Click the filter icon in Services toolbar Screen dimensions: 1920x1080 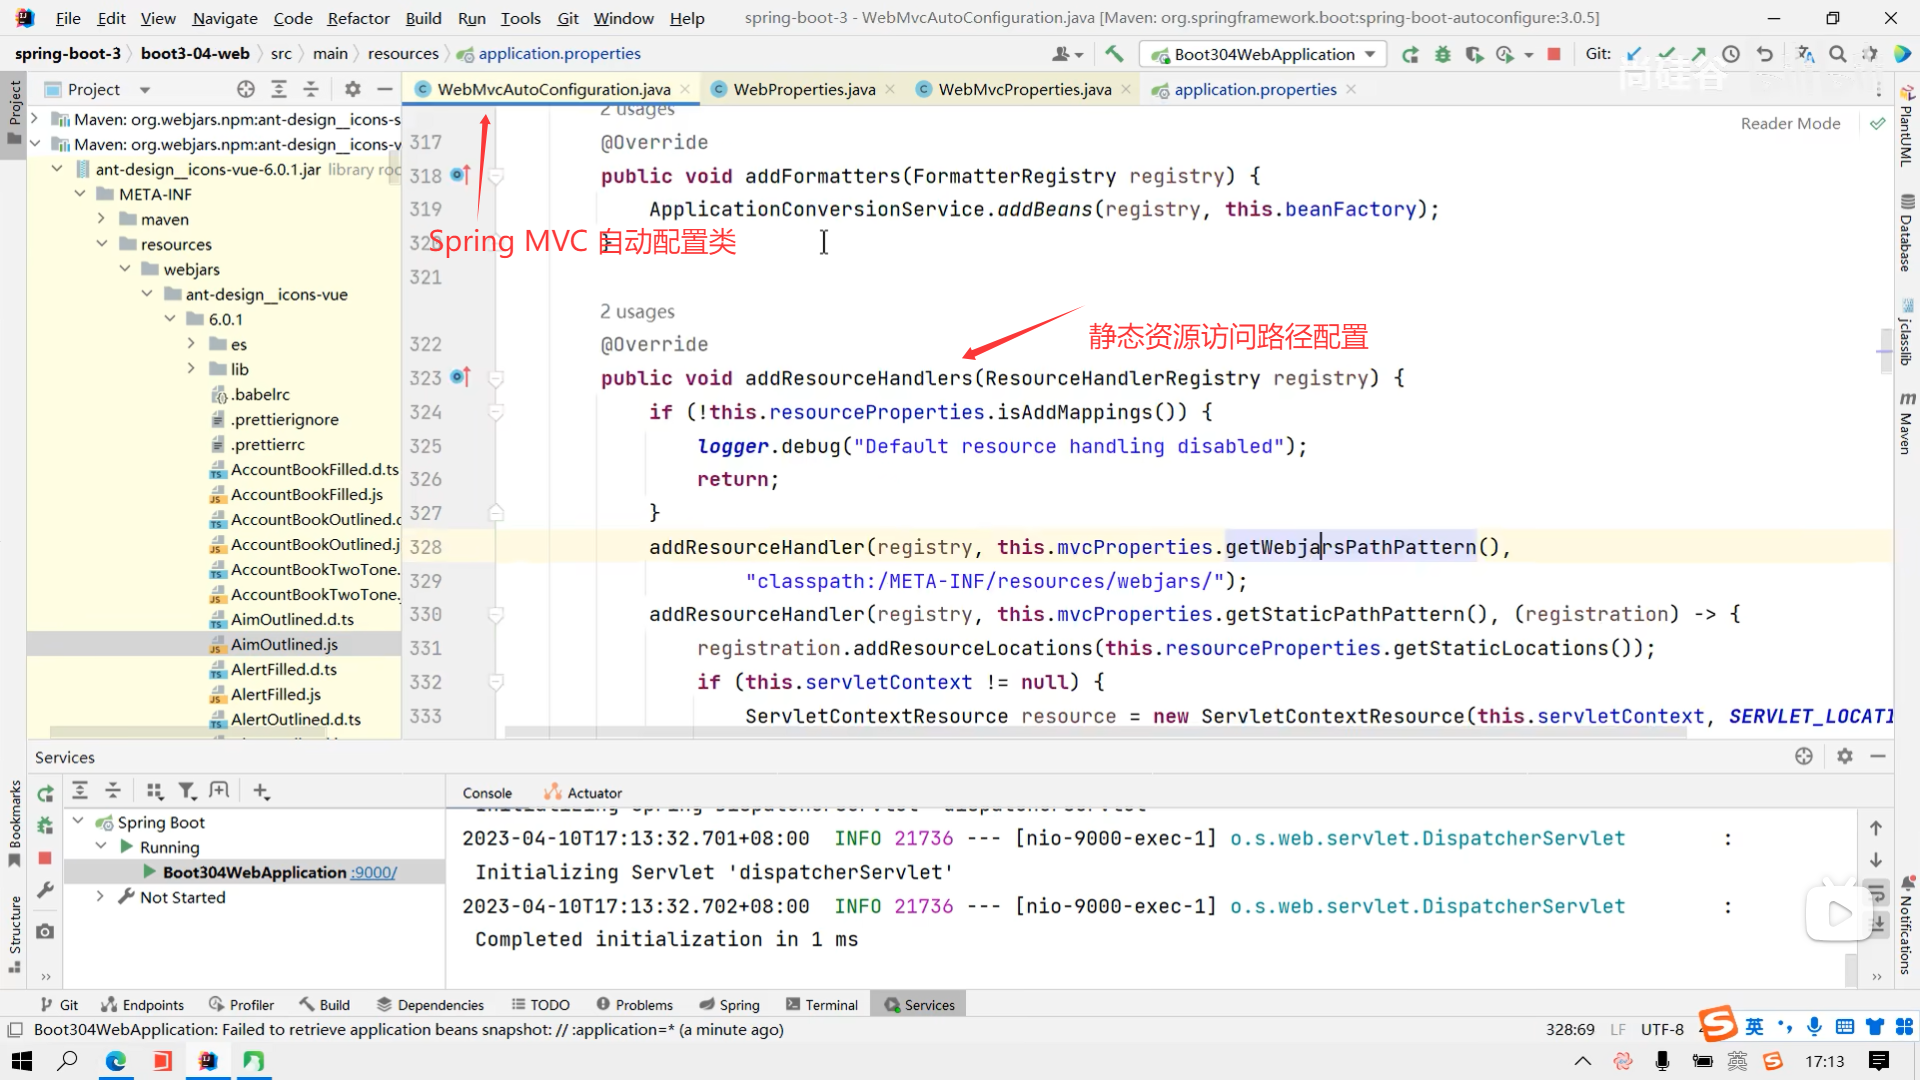click(x=186, y=791)
